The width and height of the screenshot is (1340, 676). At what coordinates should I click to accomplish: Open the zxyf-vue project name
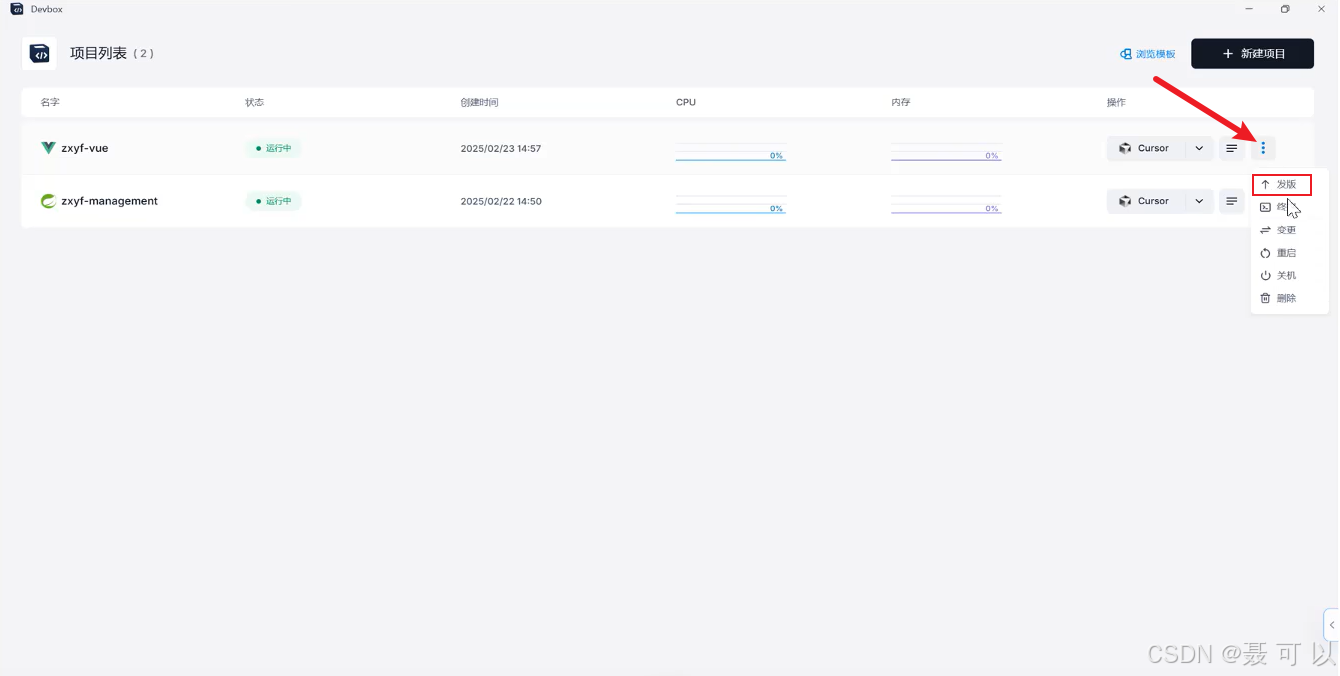coord(85,148)
